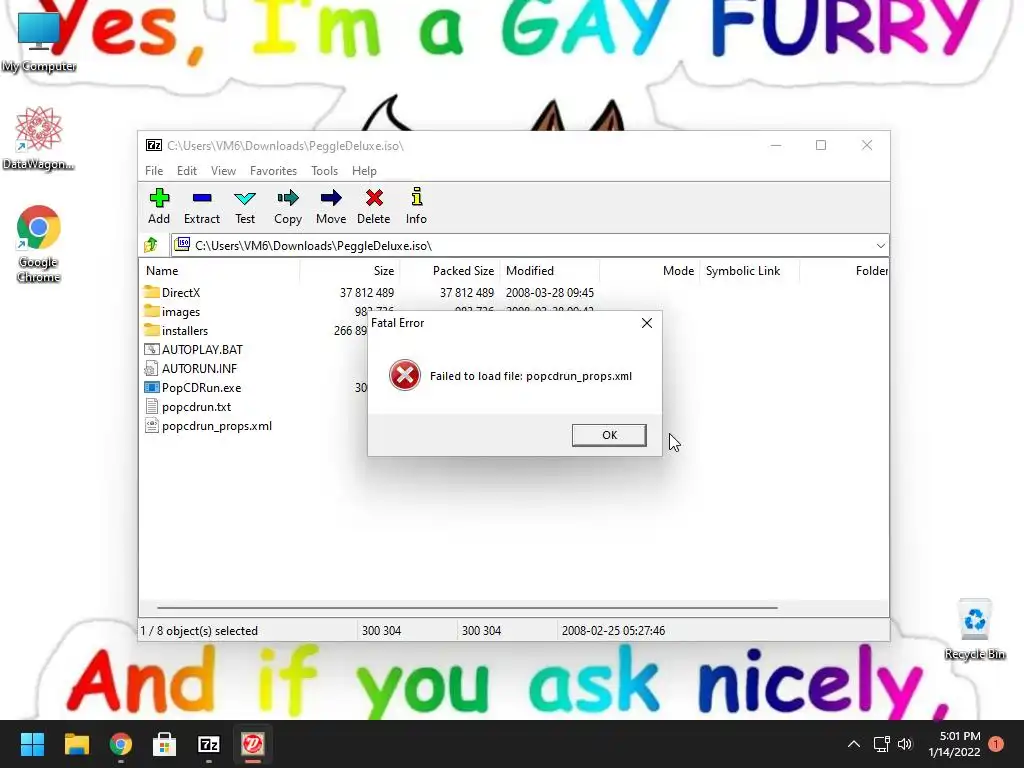Image resolution: width=1024 pixels, height=768 pixels.
Task: Open the volume control in system tray
Action: pos(905,744)
